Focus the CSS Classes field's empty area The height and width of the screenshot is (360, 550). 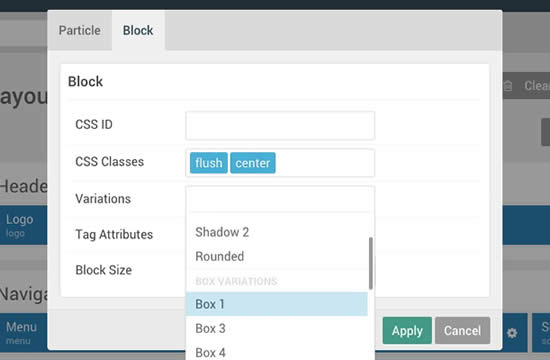[x=324, y=163]
